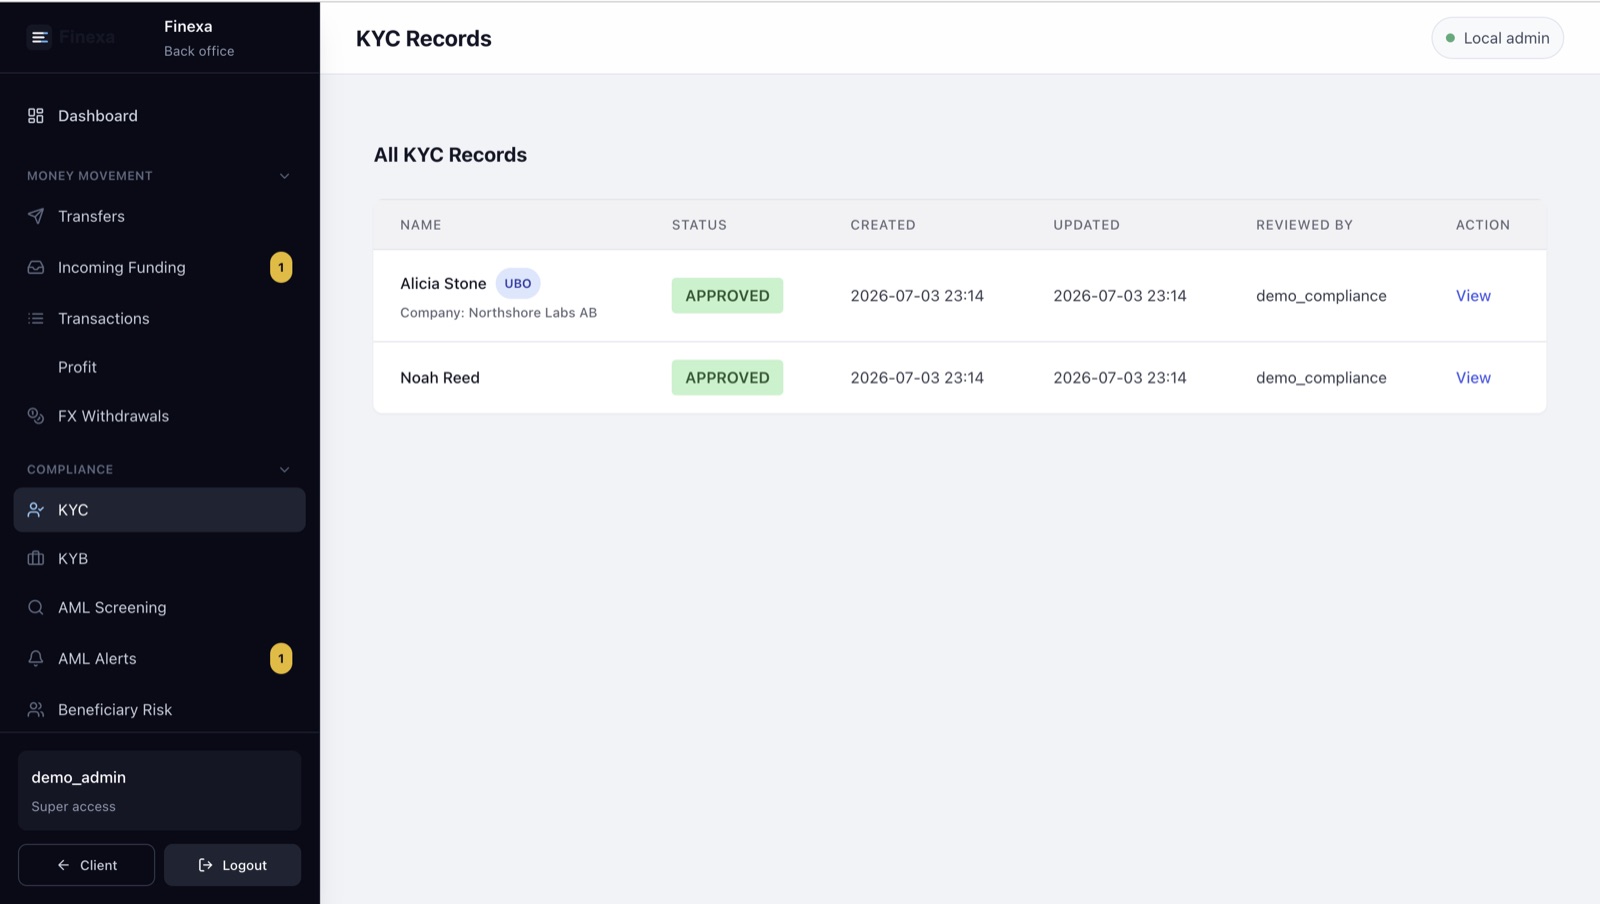The image size is (1600, 904).
Task: Click the UPDATED column header
Action: (1086, 225)
